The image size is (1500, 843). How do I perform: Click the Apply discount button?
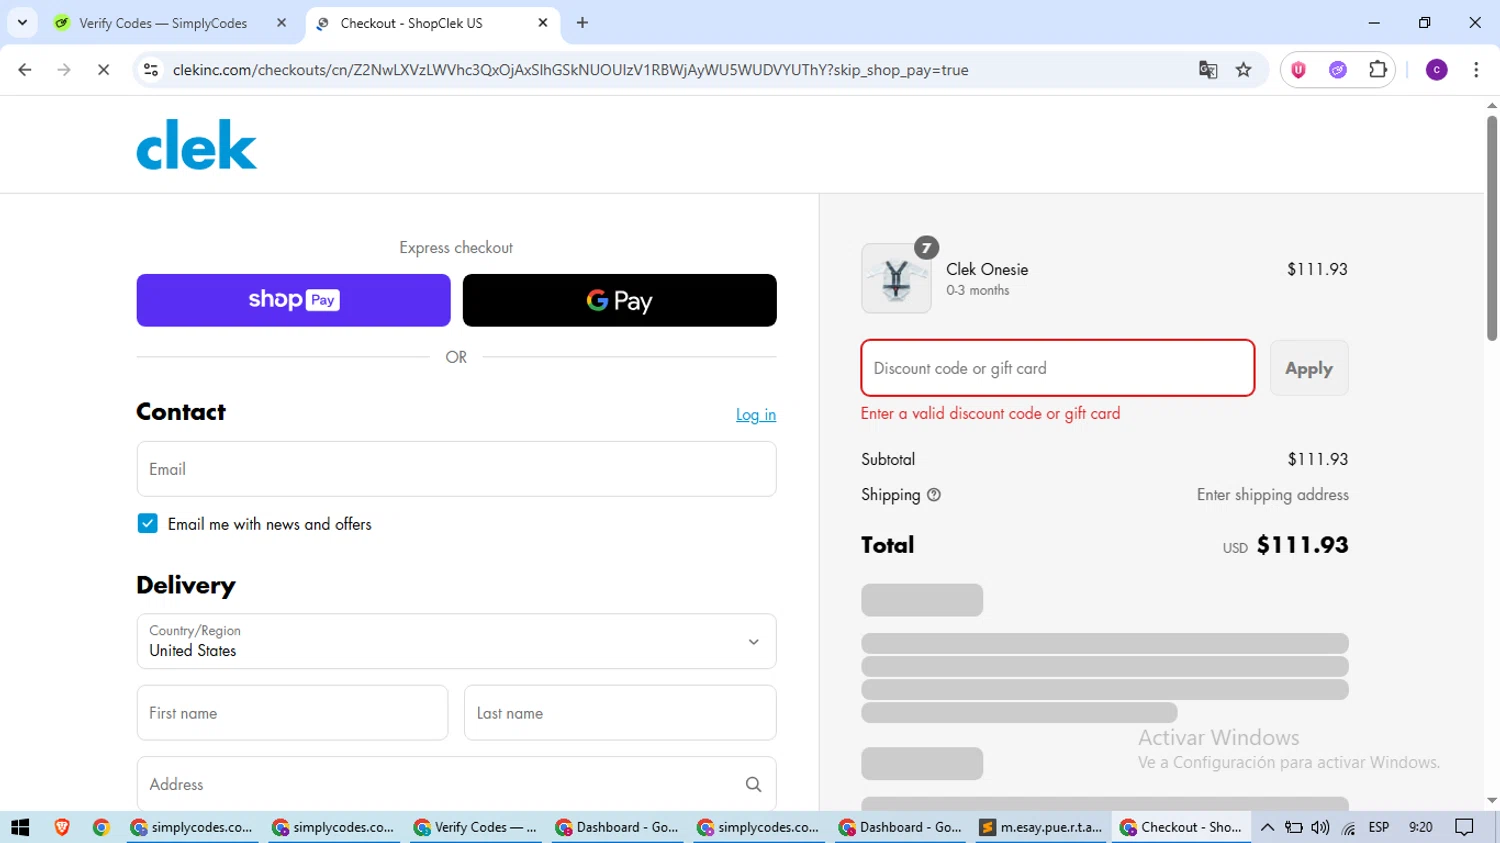tap(1309, 368)
